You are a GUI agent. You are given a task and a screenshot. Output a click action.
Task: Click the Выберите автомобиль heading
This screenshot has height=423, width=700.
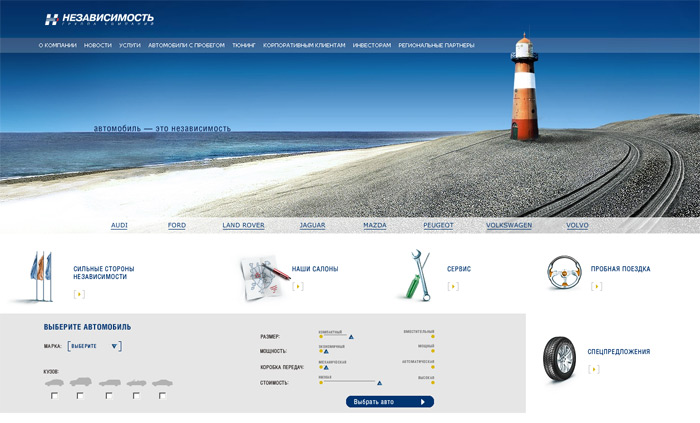point(88,327)
